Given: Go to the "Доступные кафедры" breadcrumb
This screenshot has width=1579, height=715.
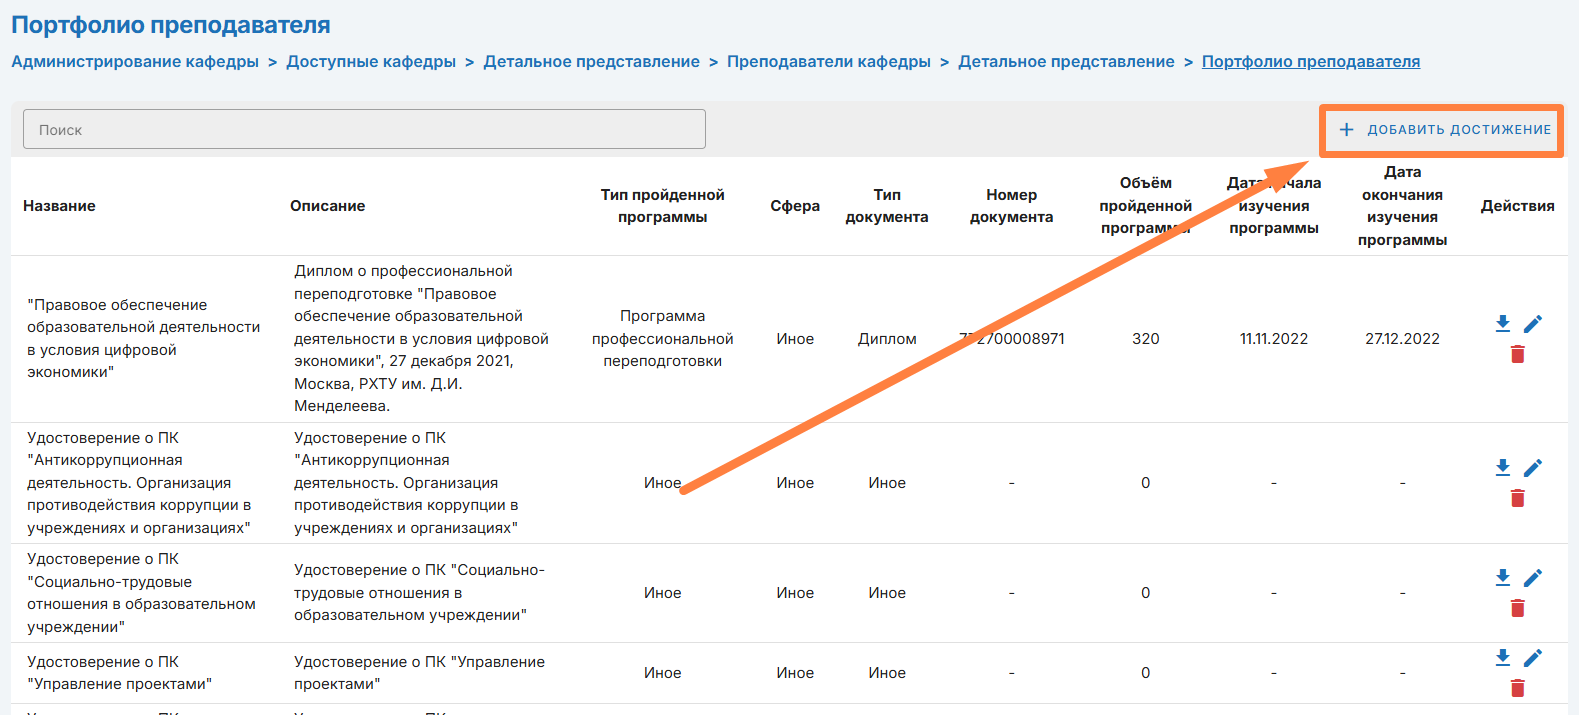Looking at the screenshot, I should pyautogui.click(x=371, y=62).
